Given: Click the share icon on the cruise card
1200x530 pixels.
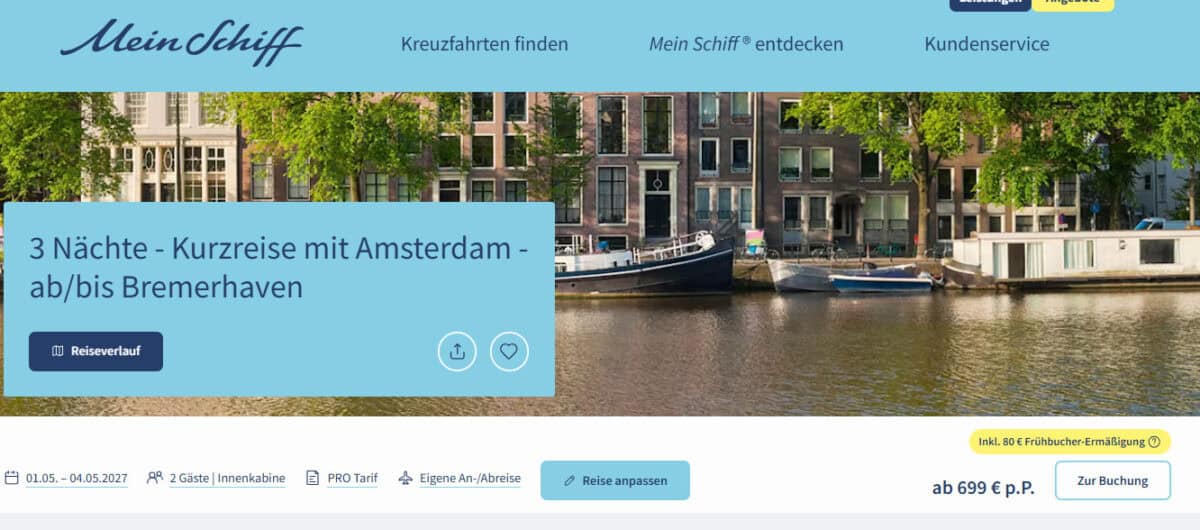Looking at the screenshot, I should (457, 351).
